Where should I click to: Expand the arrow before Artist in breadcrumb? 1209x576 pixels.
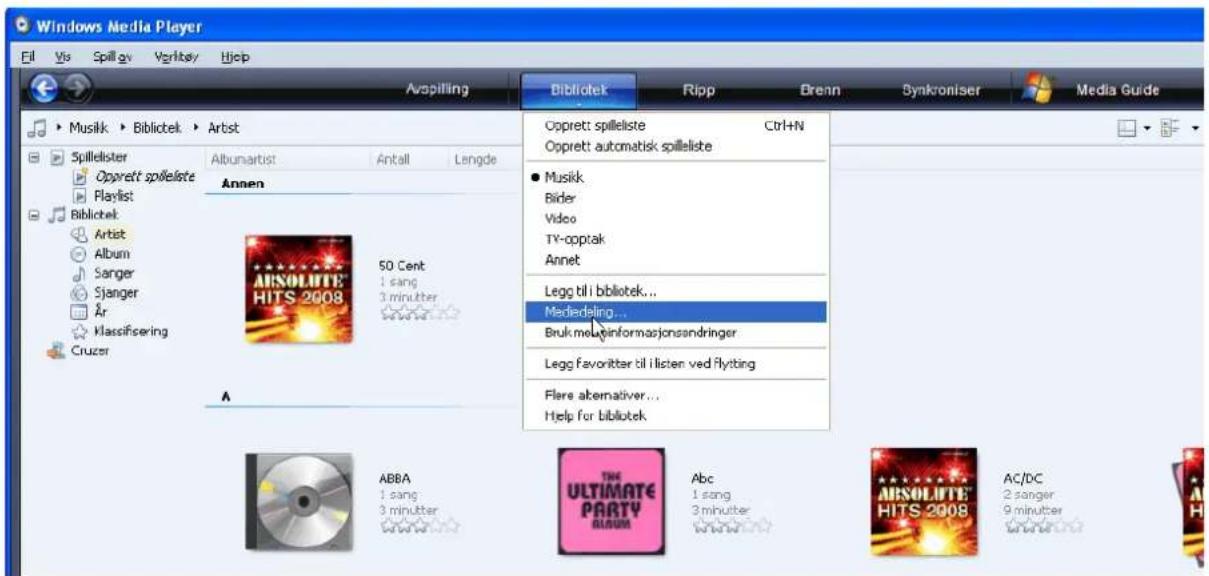197,128
